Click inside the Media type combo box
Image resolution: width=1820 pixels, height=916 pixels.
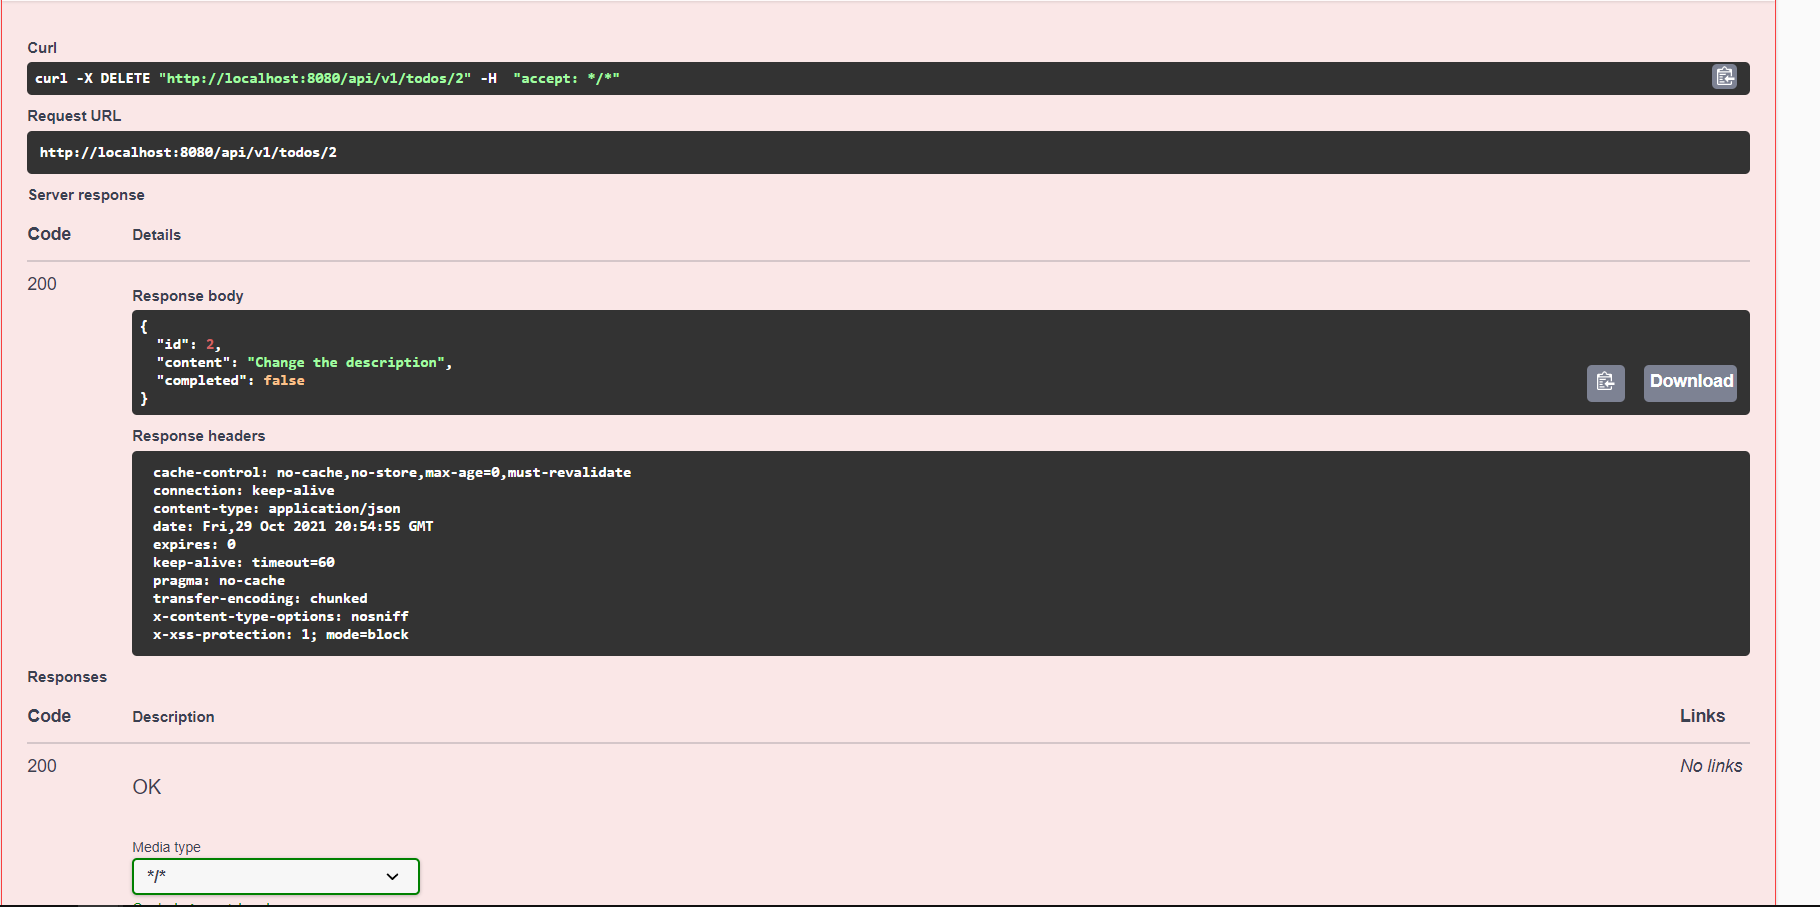250,876
